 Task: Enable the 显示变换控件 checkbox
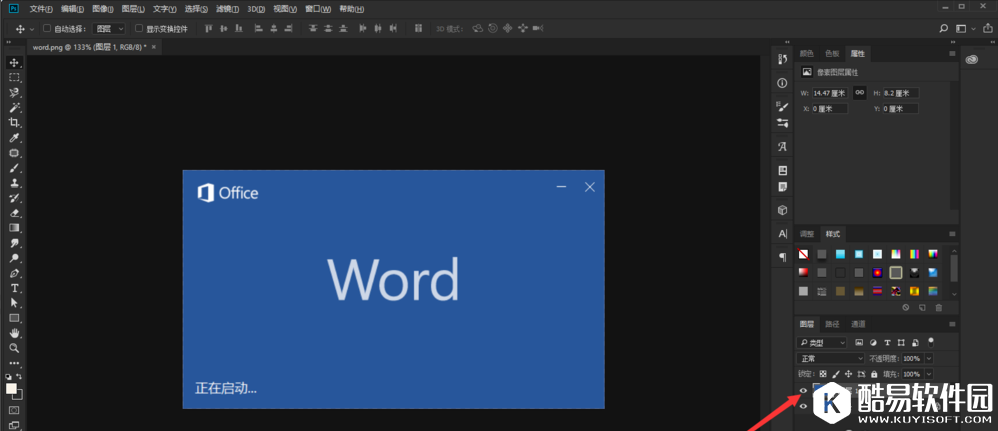pos(138,29)
